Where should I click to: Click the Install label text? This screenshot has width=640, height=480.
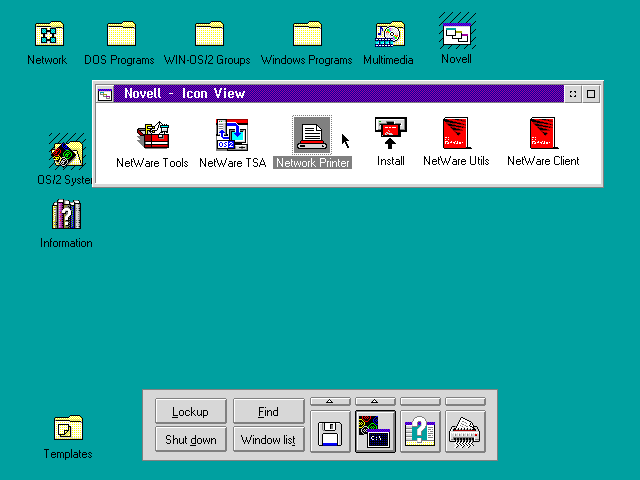(391, 161)
